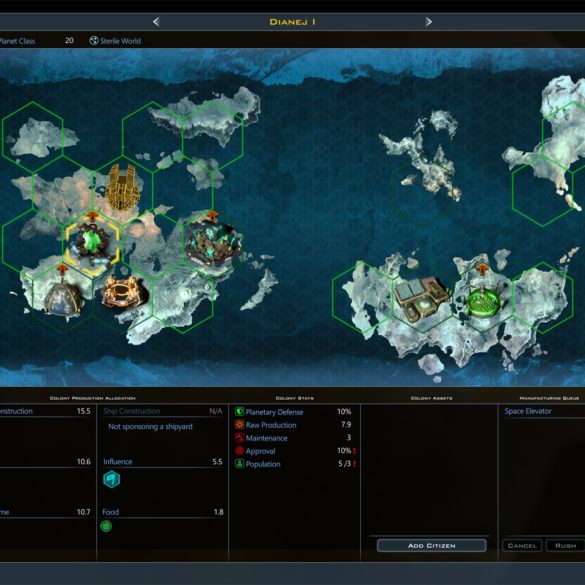
Task: Click the Add Citizen button
Action: 432,545
